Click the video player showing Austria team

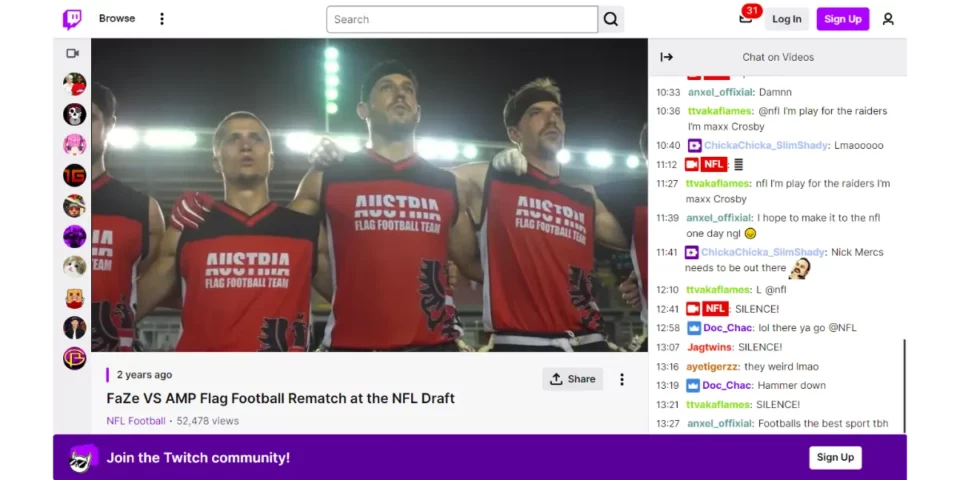(369, 195)
